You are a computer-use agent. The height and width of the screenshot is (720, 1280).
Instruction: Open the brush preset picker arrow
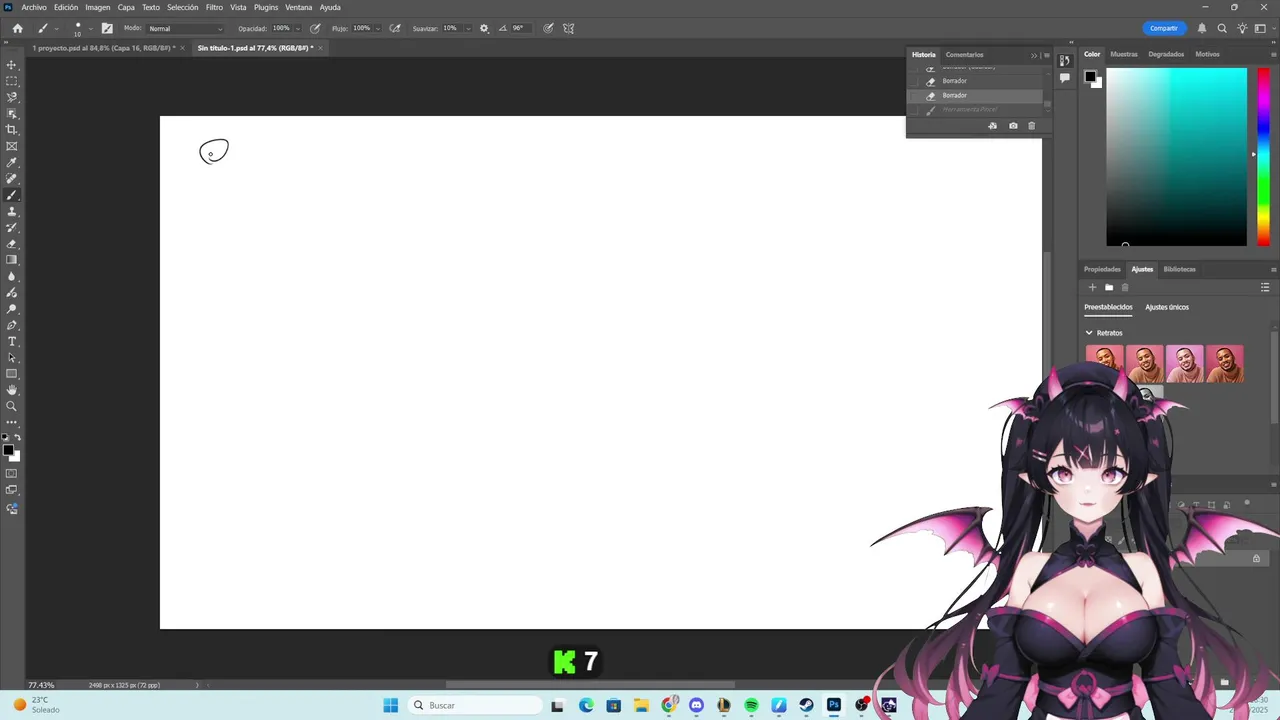coord(91,28)
